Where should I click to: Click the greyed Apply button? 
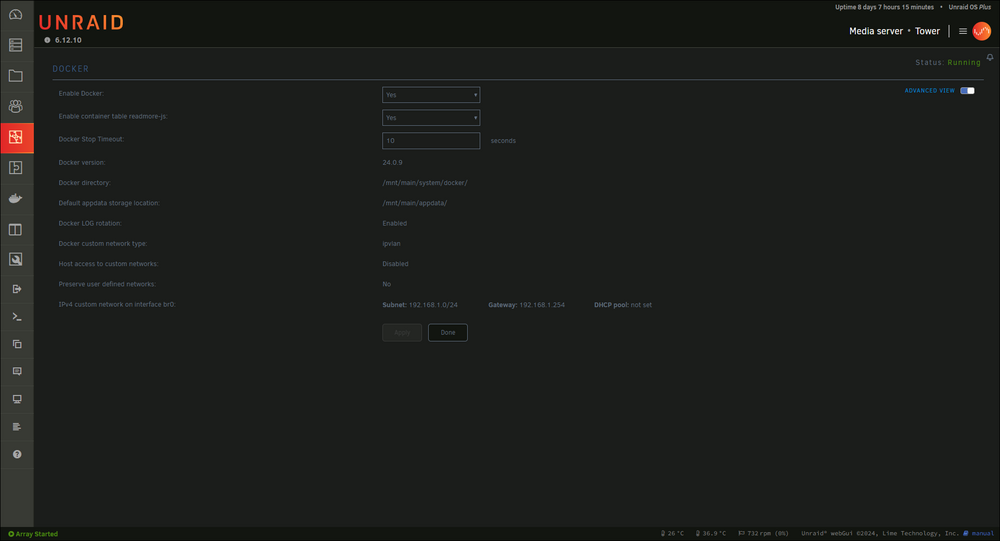pos(402,332)
